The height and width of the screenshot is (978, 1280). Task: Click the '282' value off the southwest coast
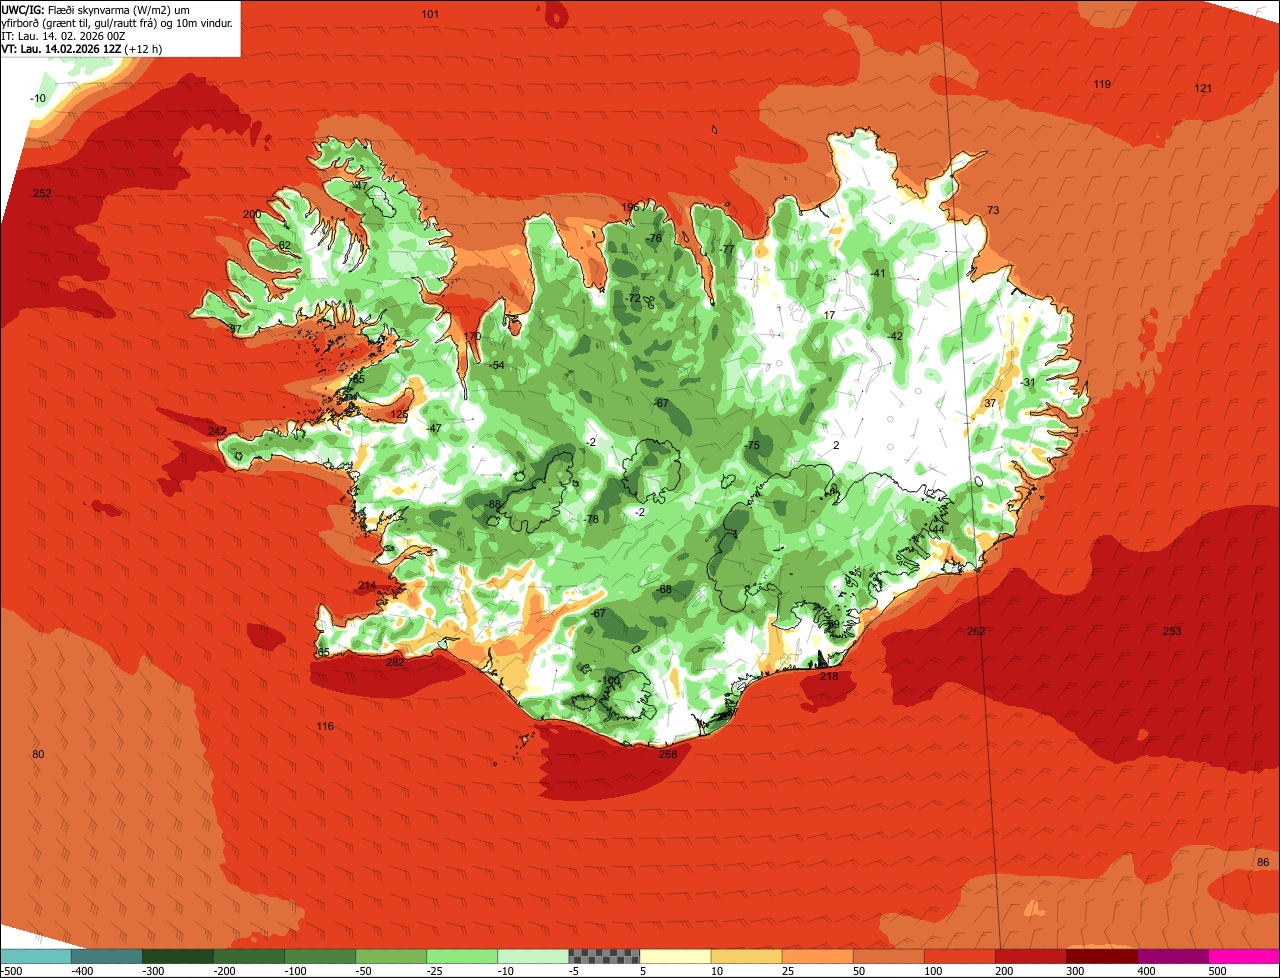(x=395, y=661)
